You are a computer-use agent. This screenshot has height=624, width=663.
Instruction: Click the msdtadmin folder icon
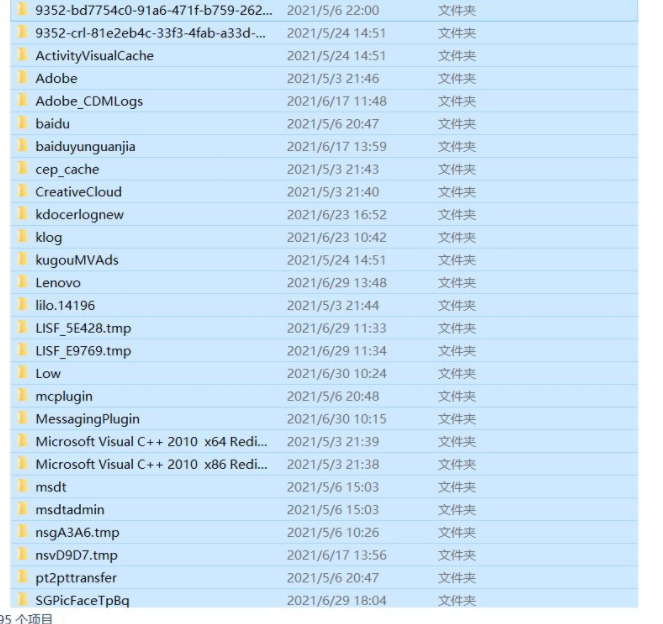coord(22,510)
